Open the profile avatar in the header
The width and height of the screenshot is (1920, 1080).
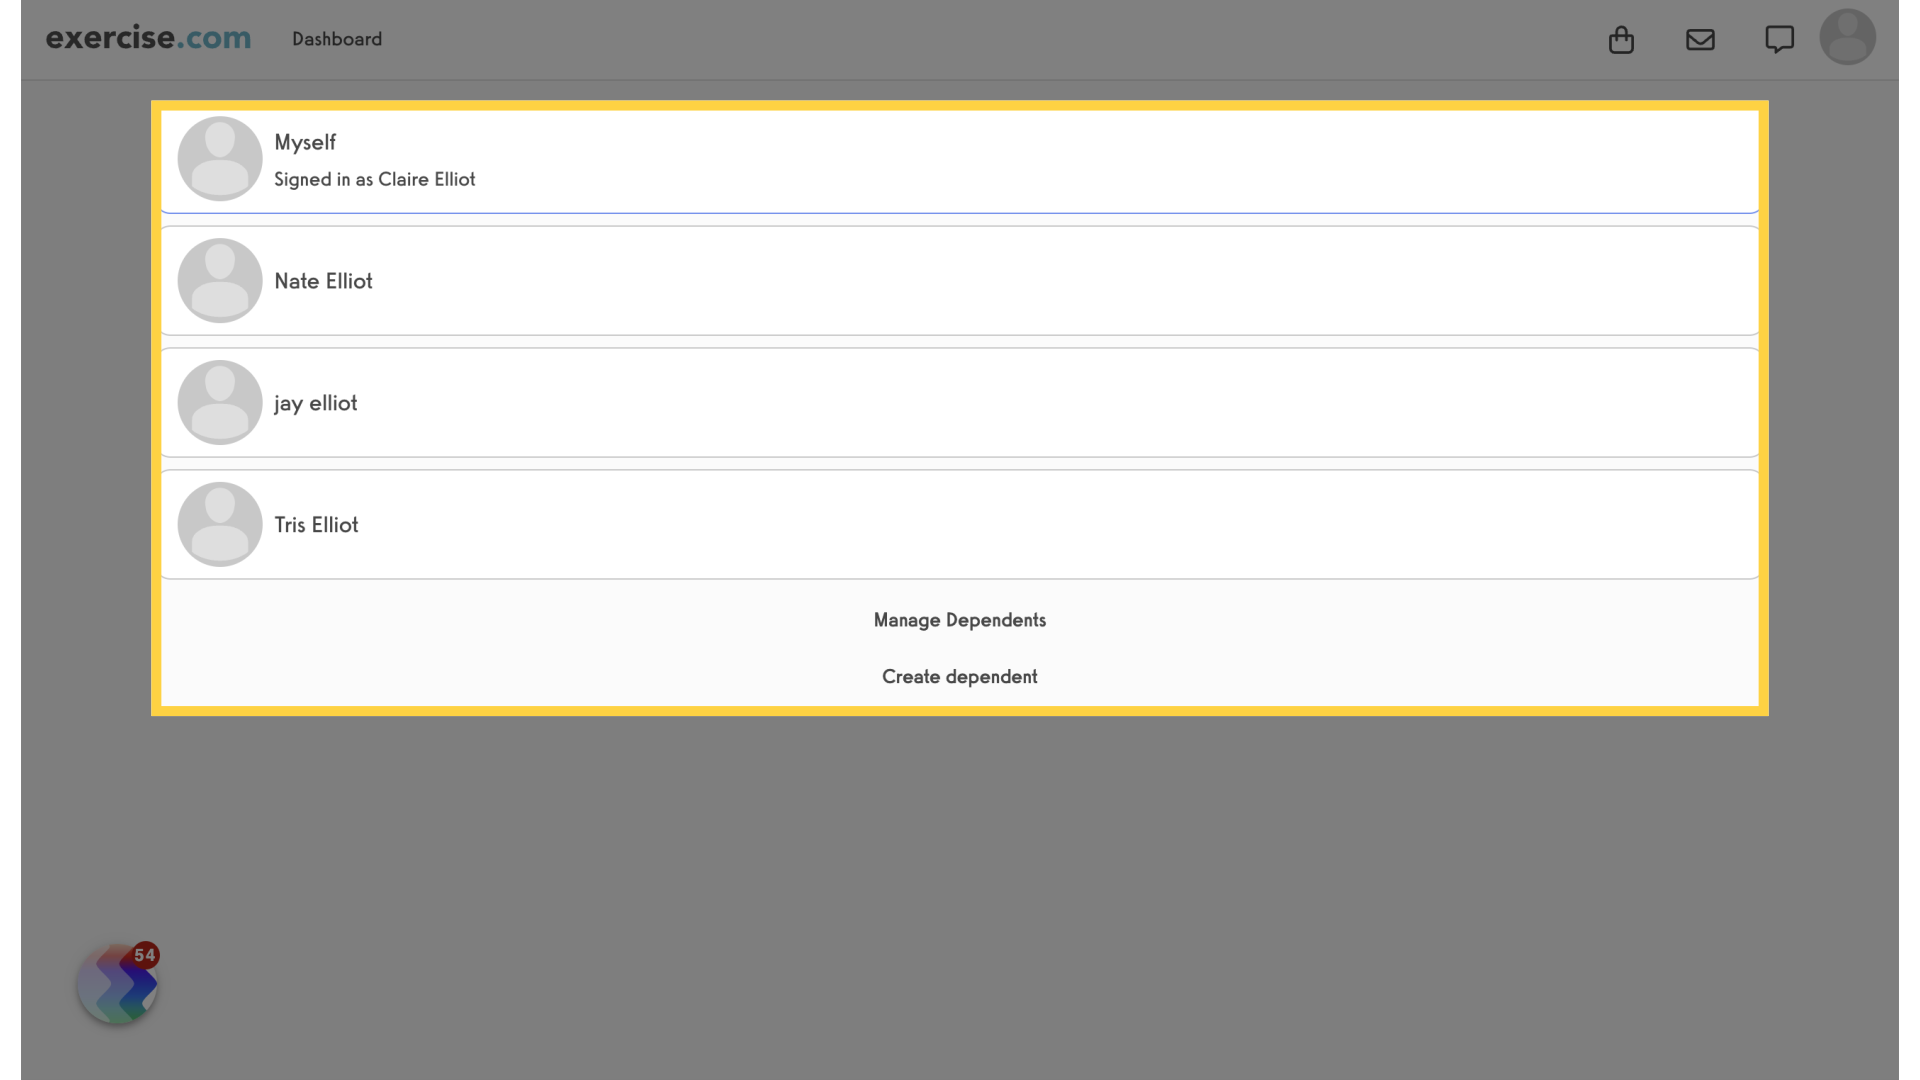pyautogui.click(x=1847, y=38)
